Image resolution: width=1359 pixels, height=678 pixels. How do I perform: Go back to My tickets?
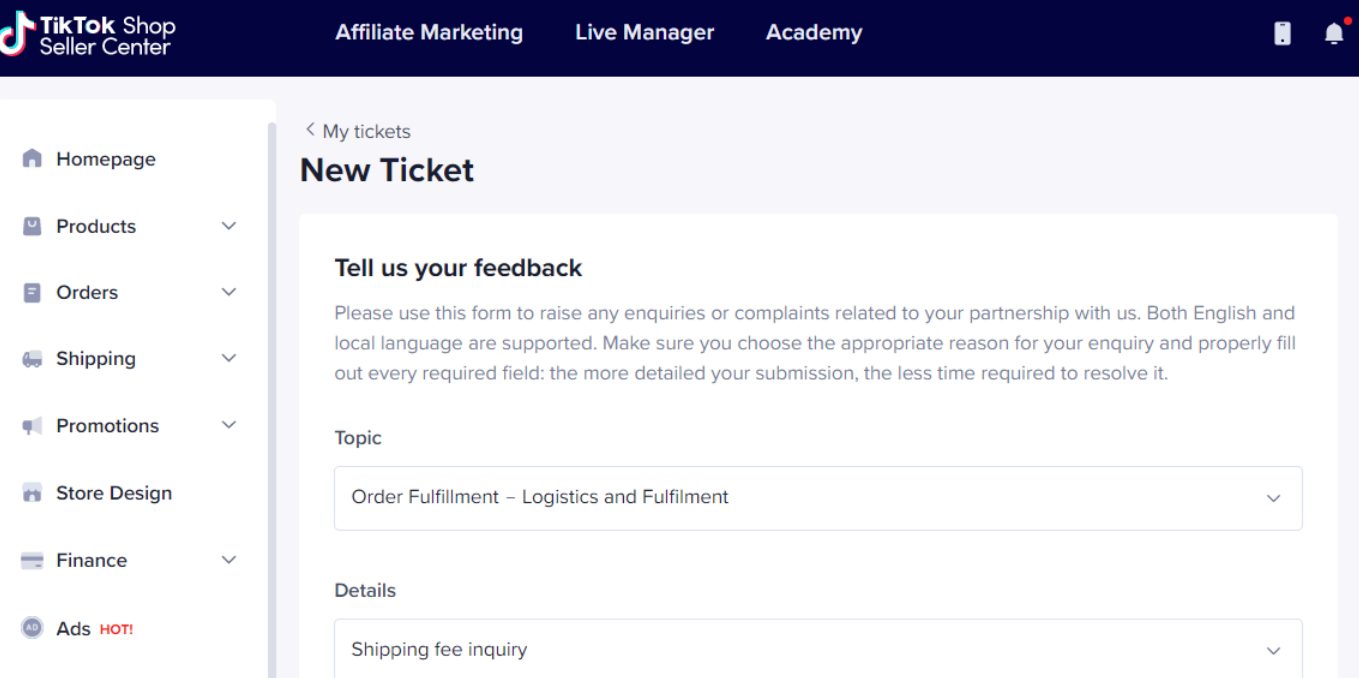[x=358, y=131]
